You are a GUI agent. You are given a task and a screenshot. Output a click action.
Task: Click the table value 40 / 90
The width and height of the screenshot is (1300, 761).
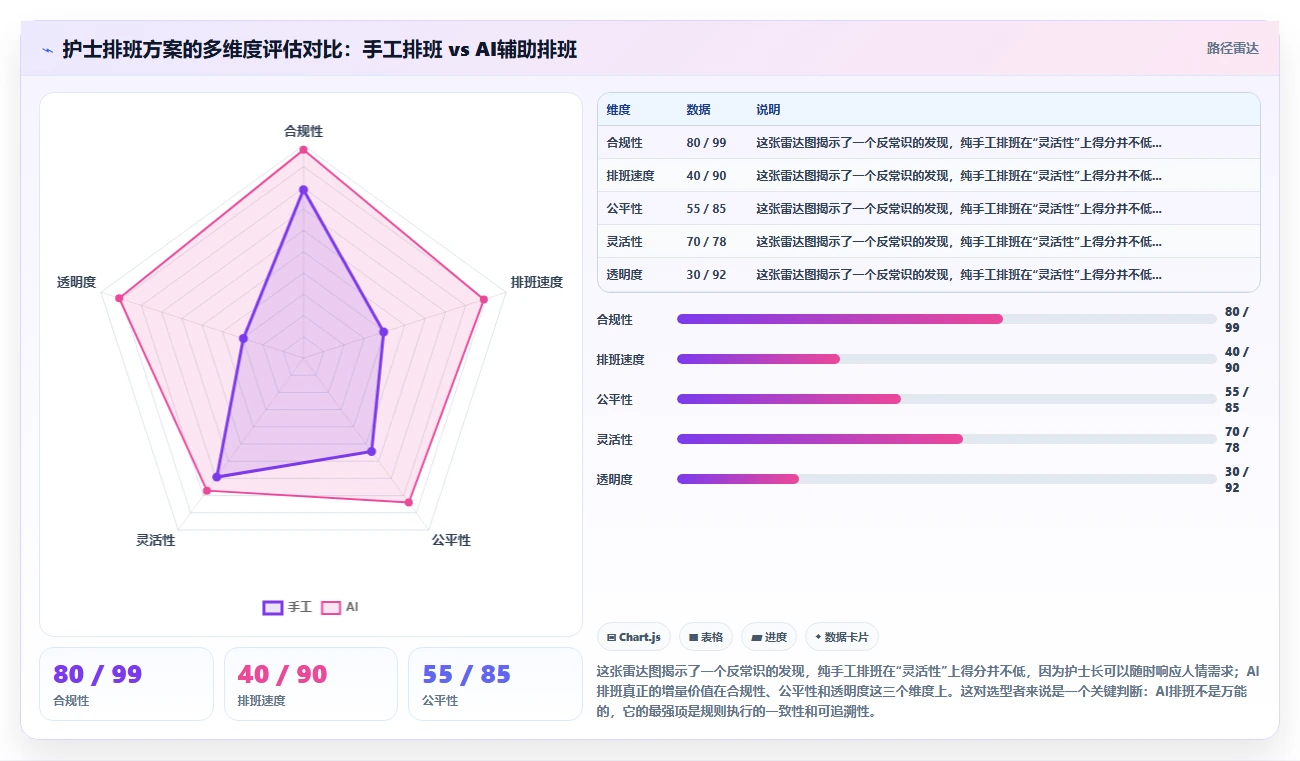point(706,176)
